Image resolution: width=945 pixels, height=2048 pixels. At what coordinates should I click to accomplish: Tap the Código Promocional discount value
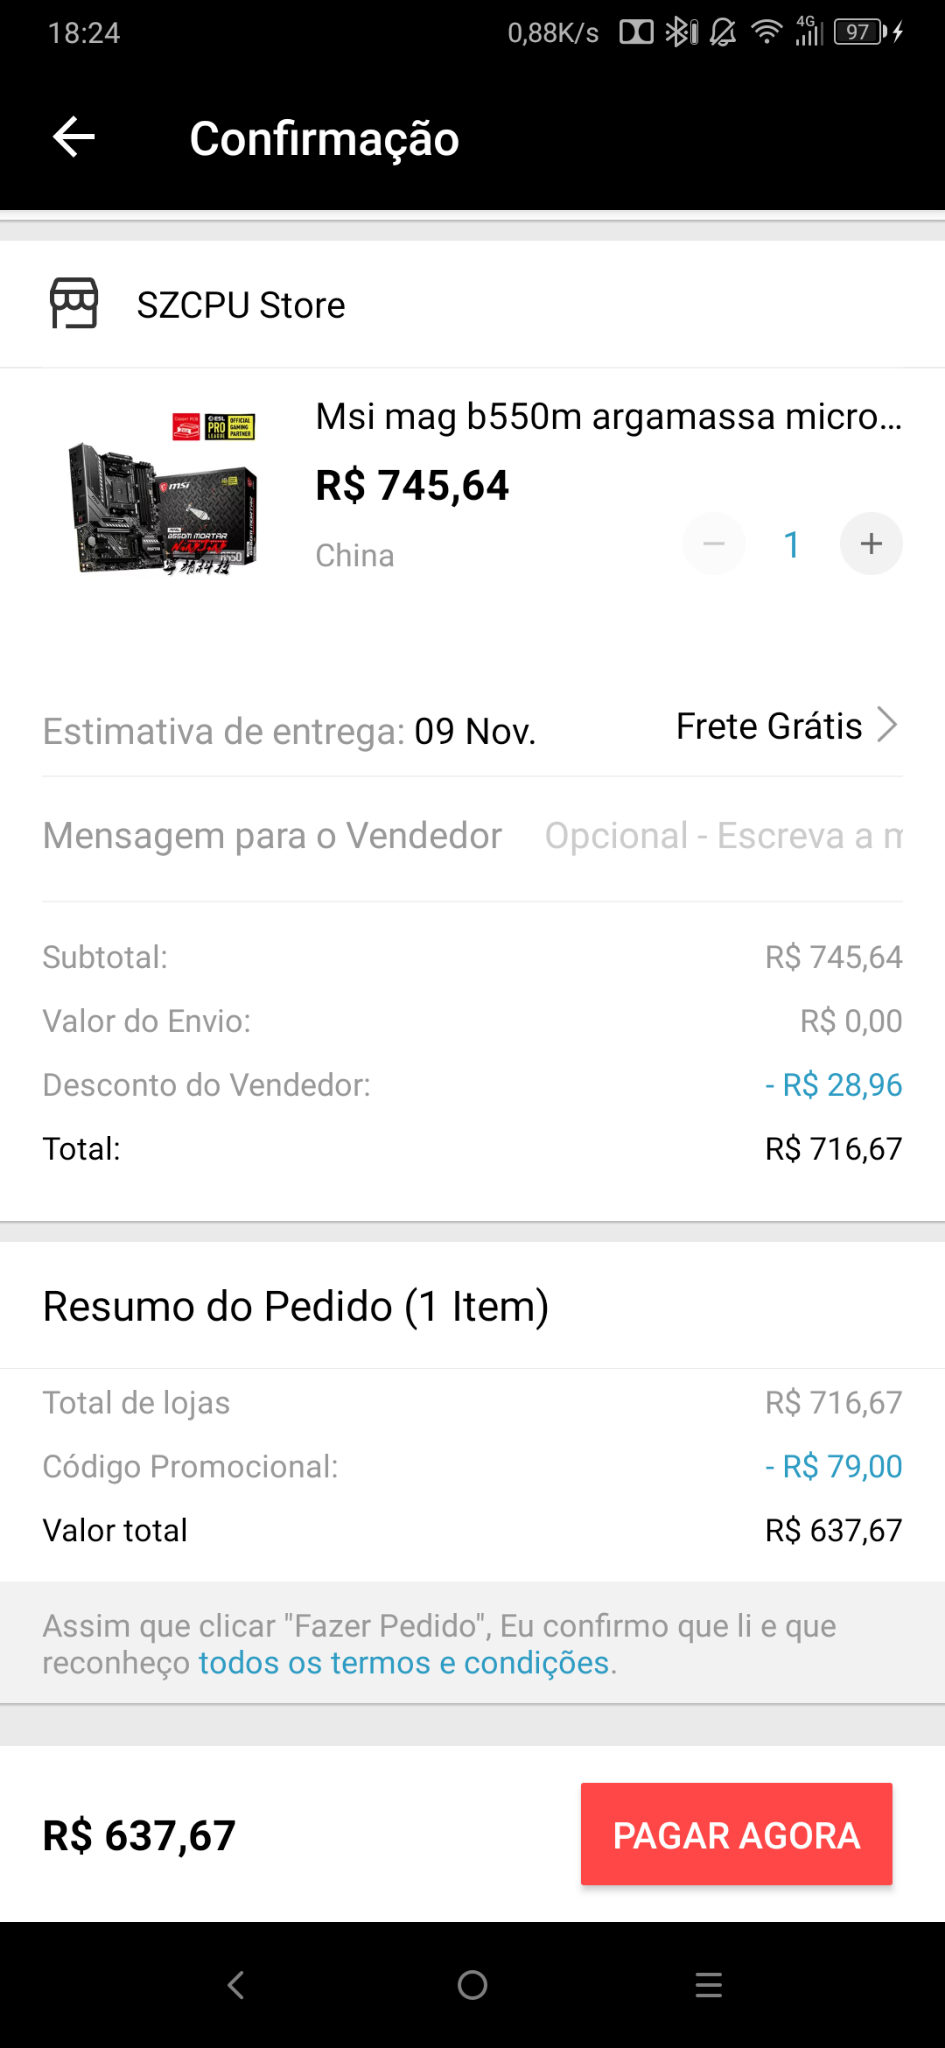(x=833, y=1466)
